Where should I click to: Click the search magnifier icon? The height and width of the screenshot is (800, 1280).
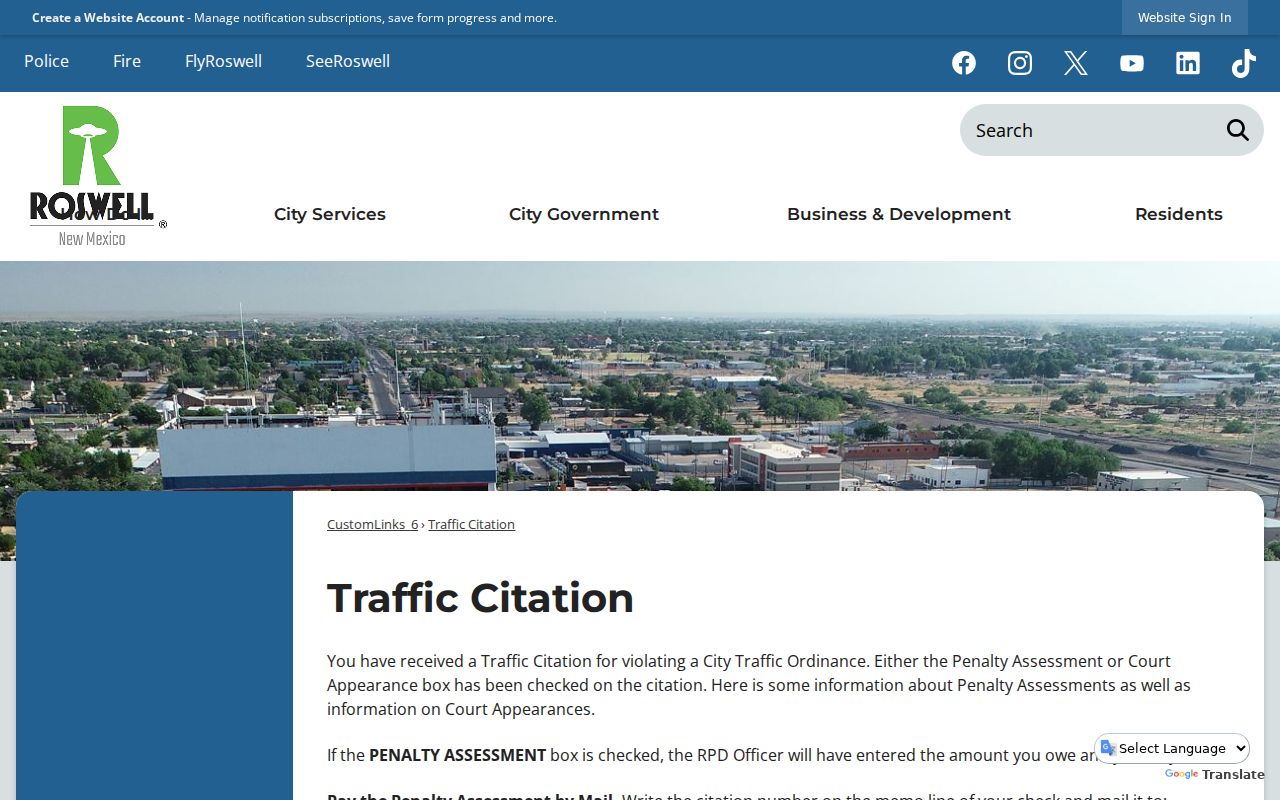(1238, 130)
